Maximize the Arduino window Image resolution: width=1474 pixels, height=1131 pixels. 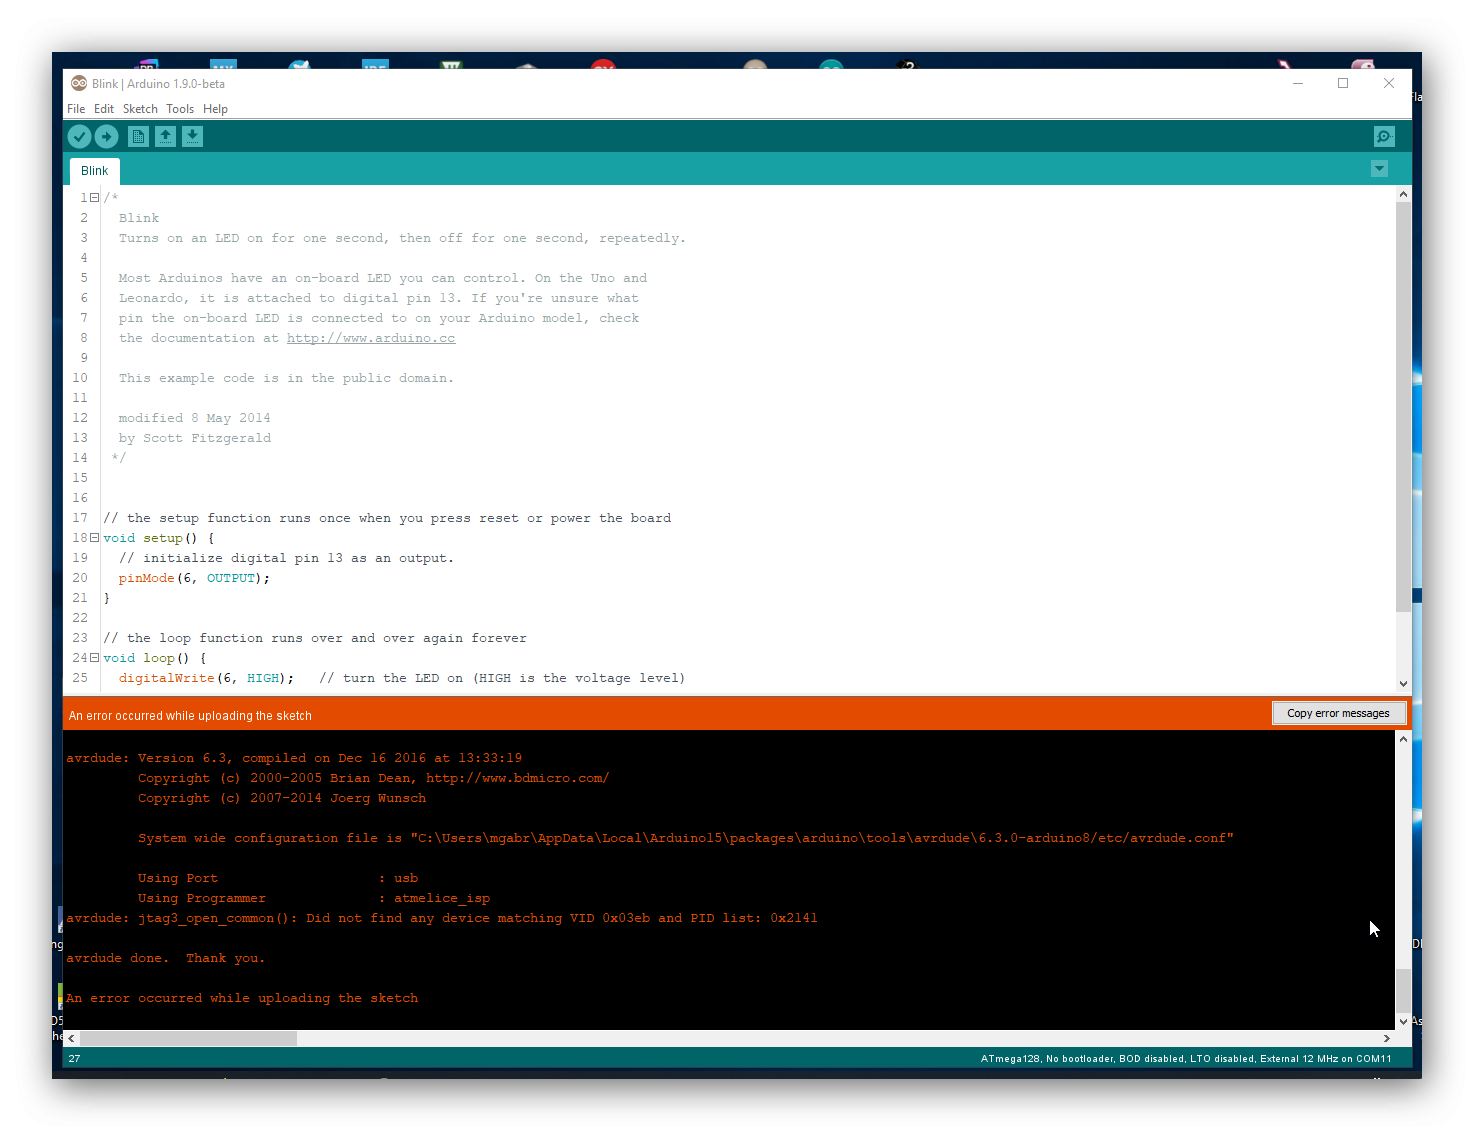tap(1343, 83)
